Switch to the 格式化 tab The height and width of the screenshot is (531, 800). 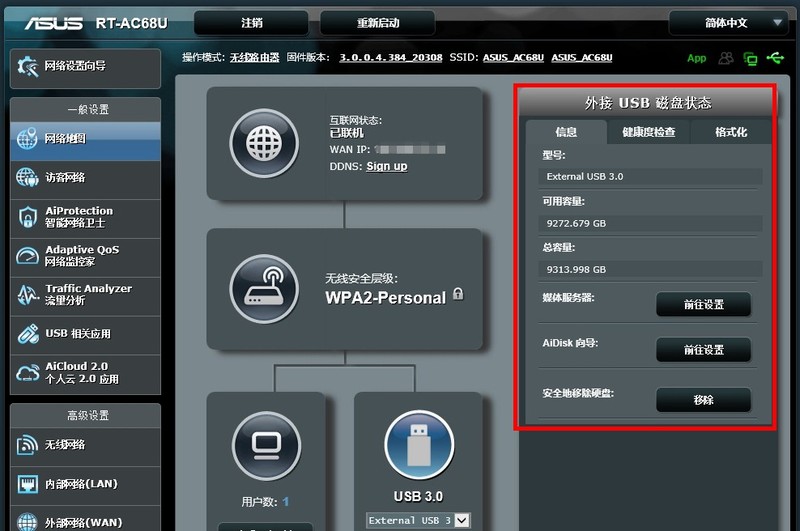(731, 132)
